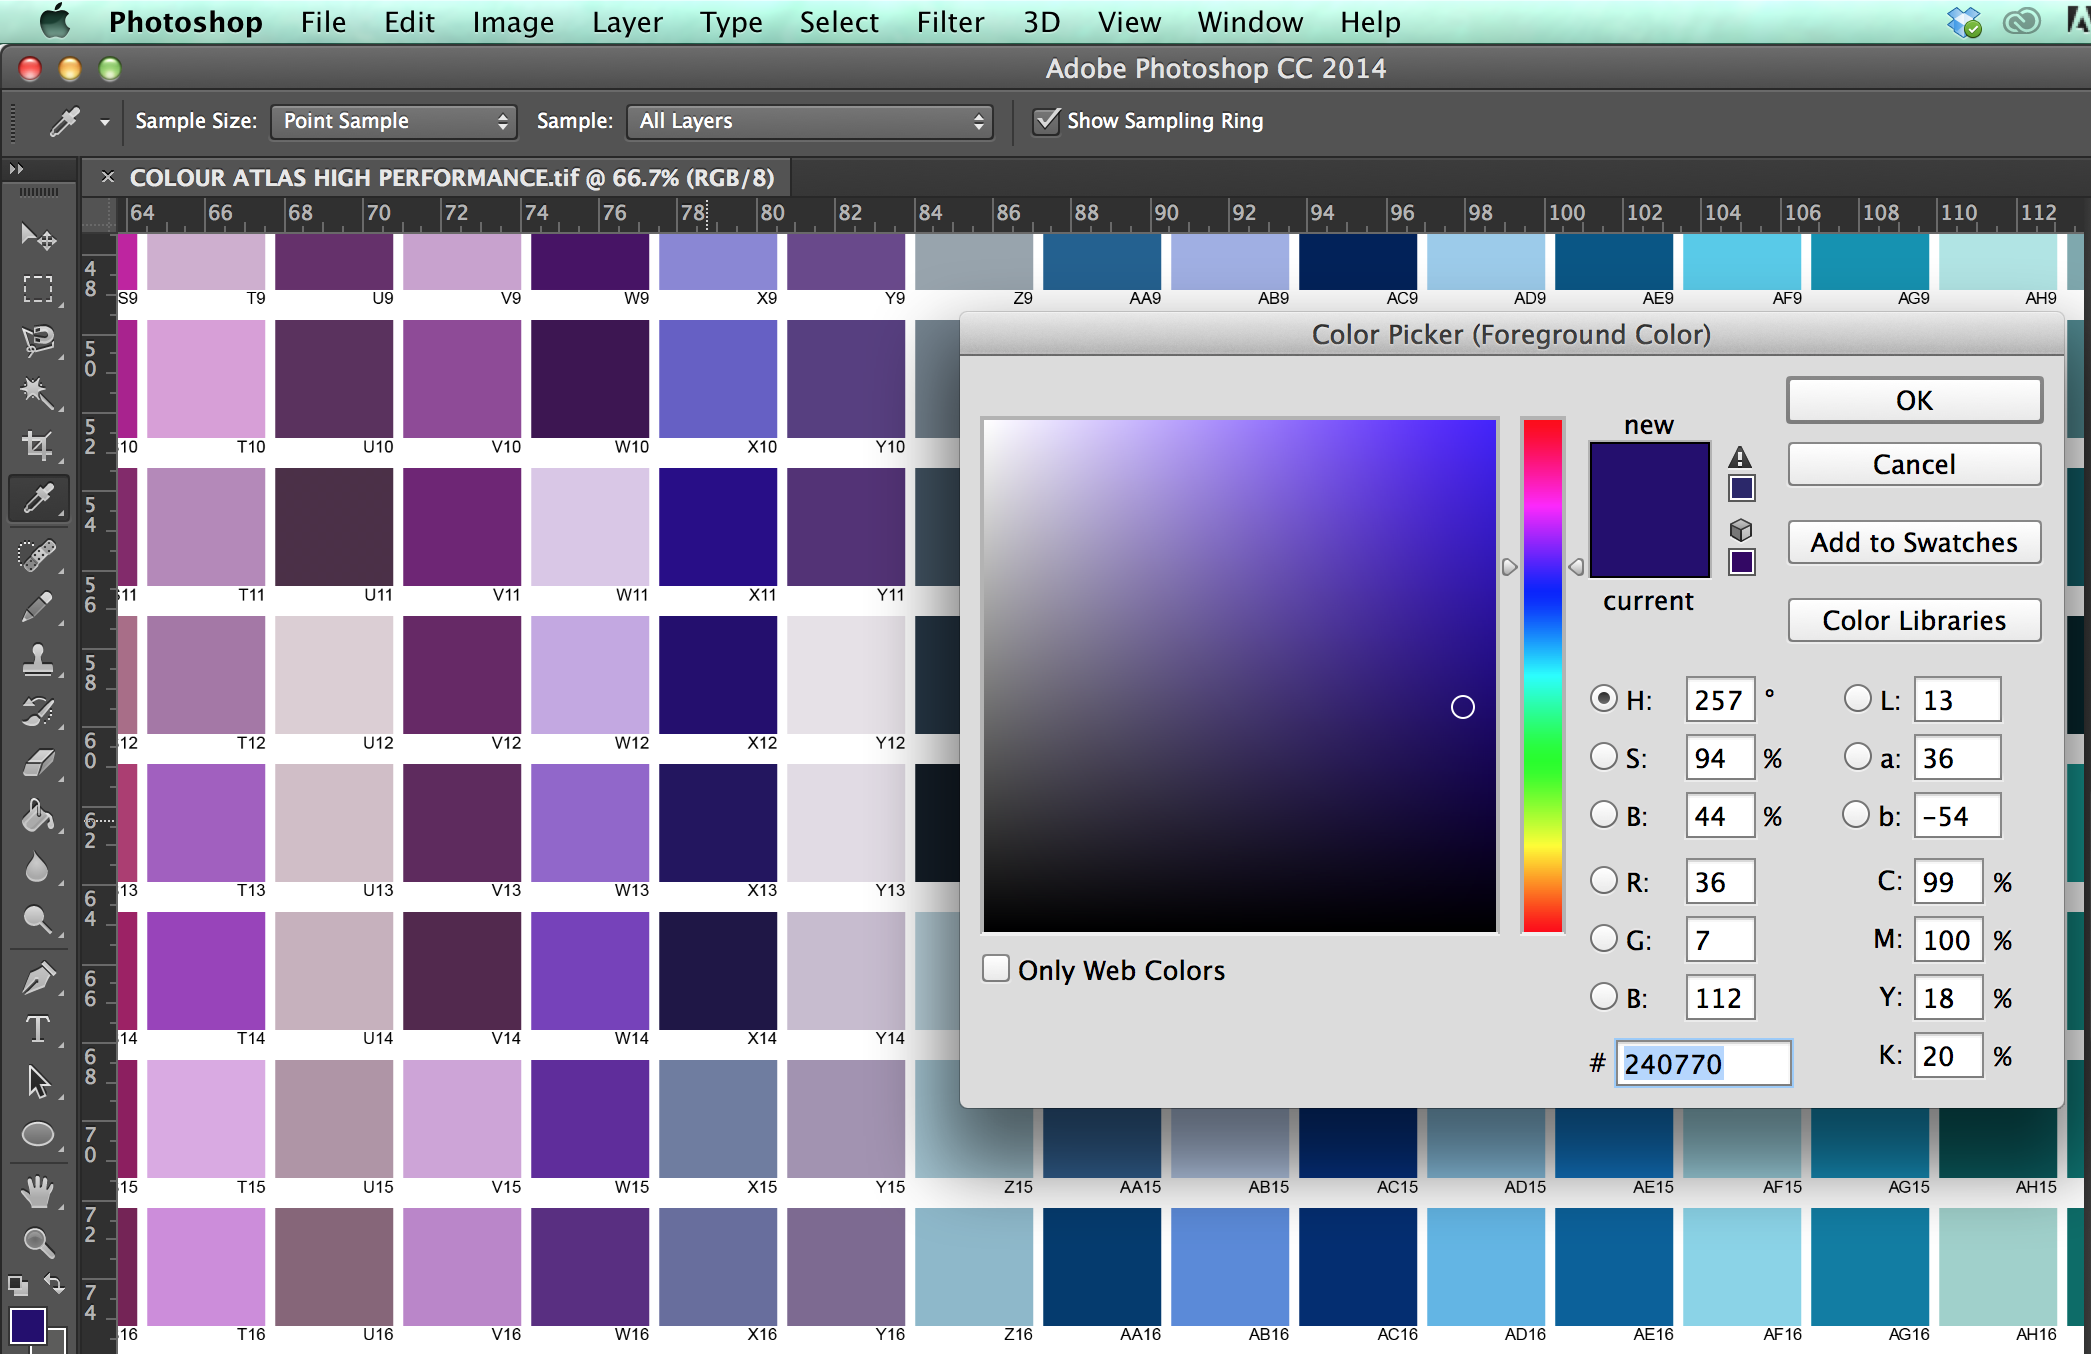Select the Hand tool
The height and width of the screenshot is (1354, 2091).
(38, 1191)
